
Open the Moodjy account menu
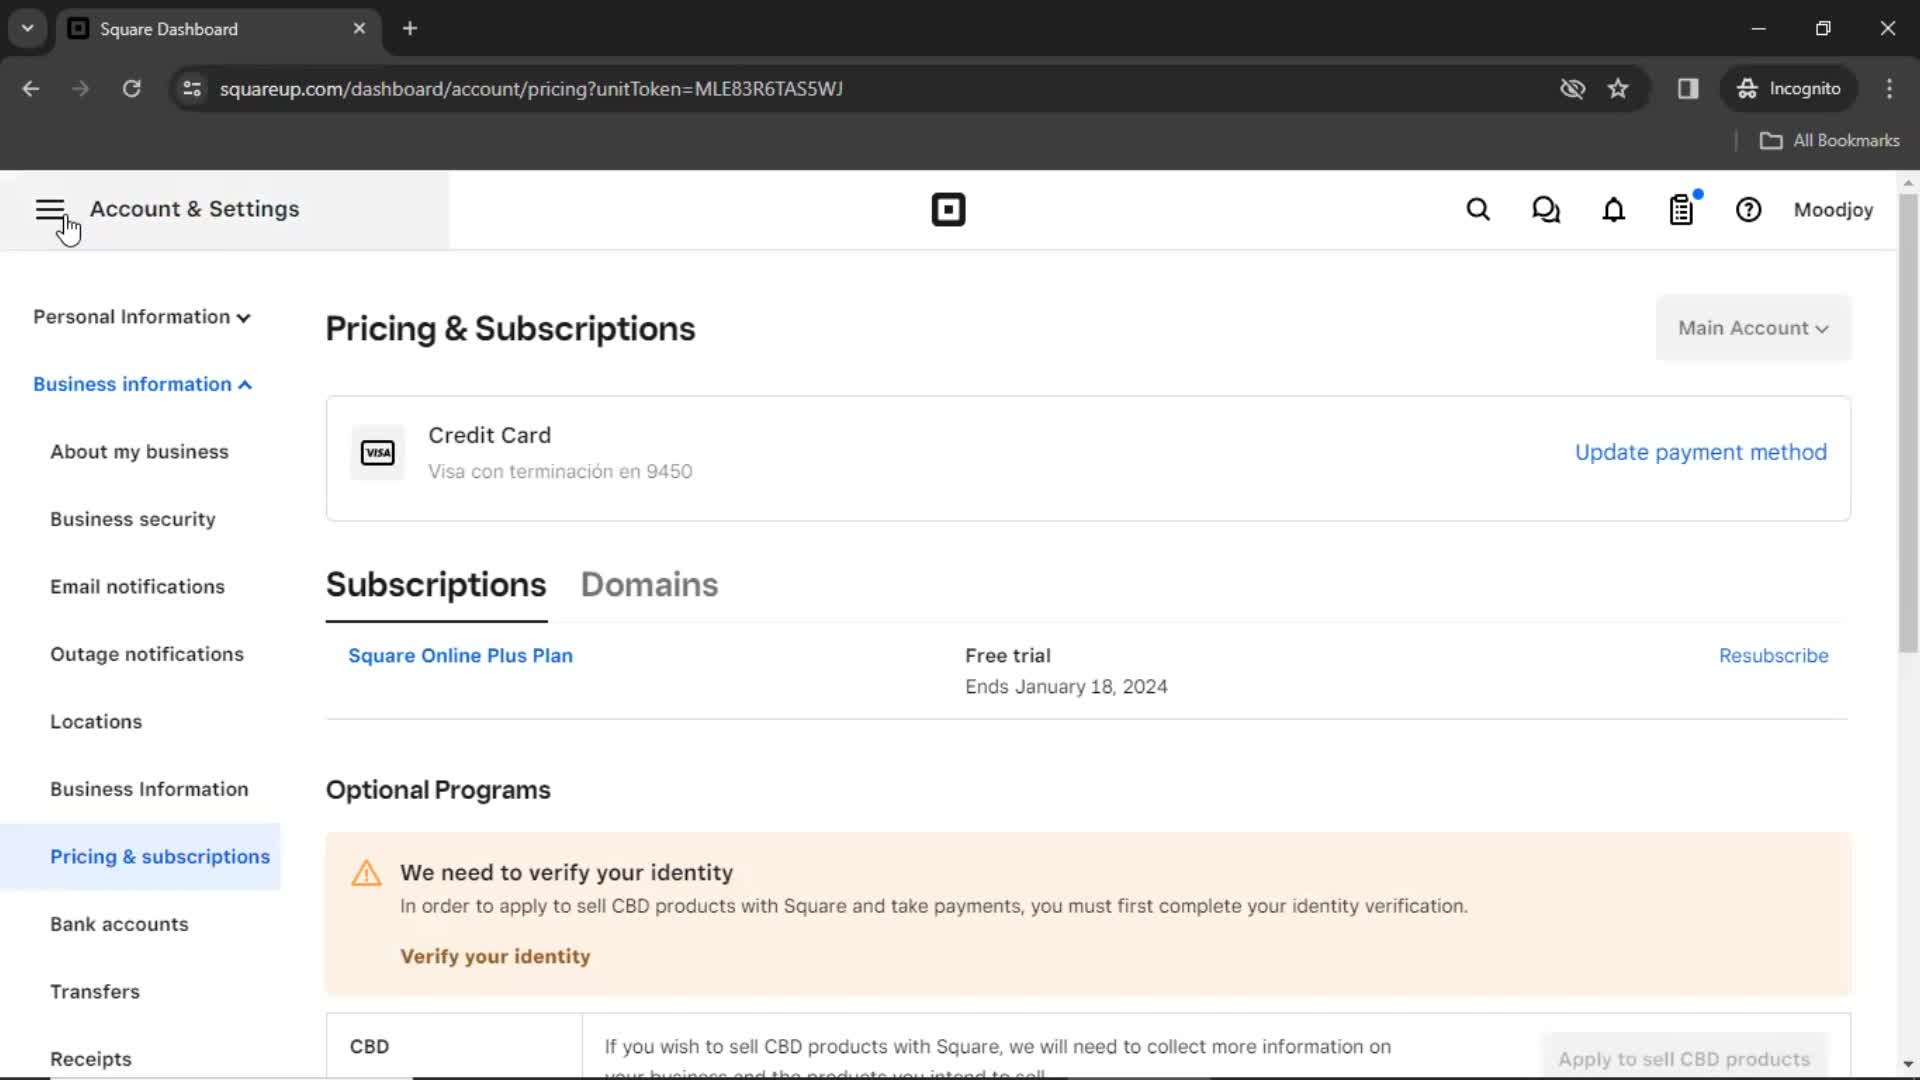coord(1833,210)
